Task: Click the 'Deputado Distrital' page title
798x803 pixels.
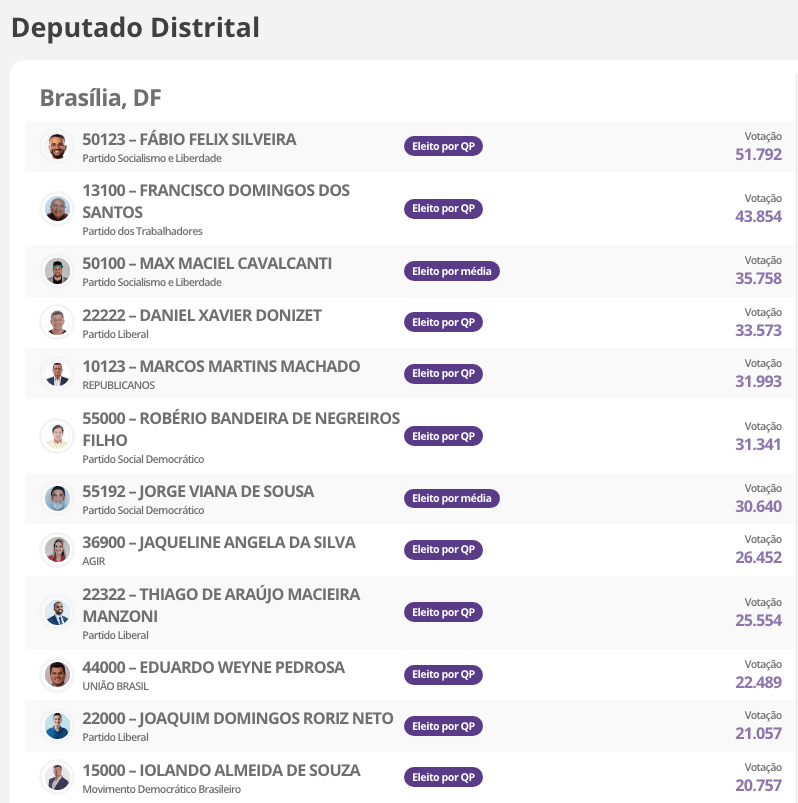Action: [x=135, y=28]
